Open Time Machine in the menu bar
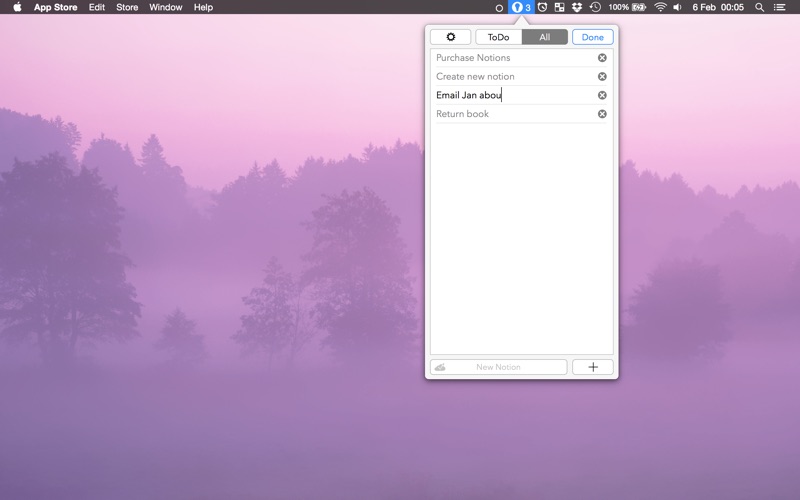800x500 pixels. coord(595,7)
